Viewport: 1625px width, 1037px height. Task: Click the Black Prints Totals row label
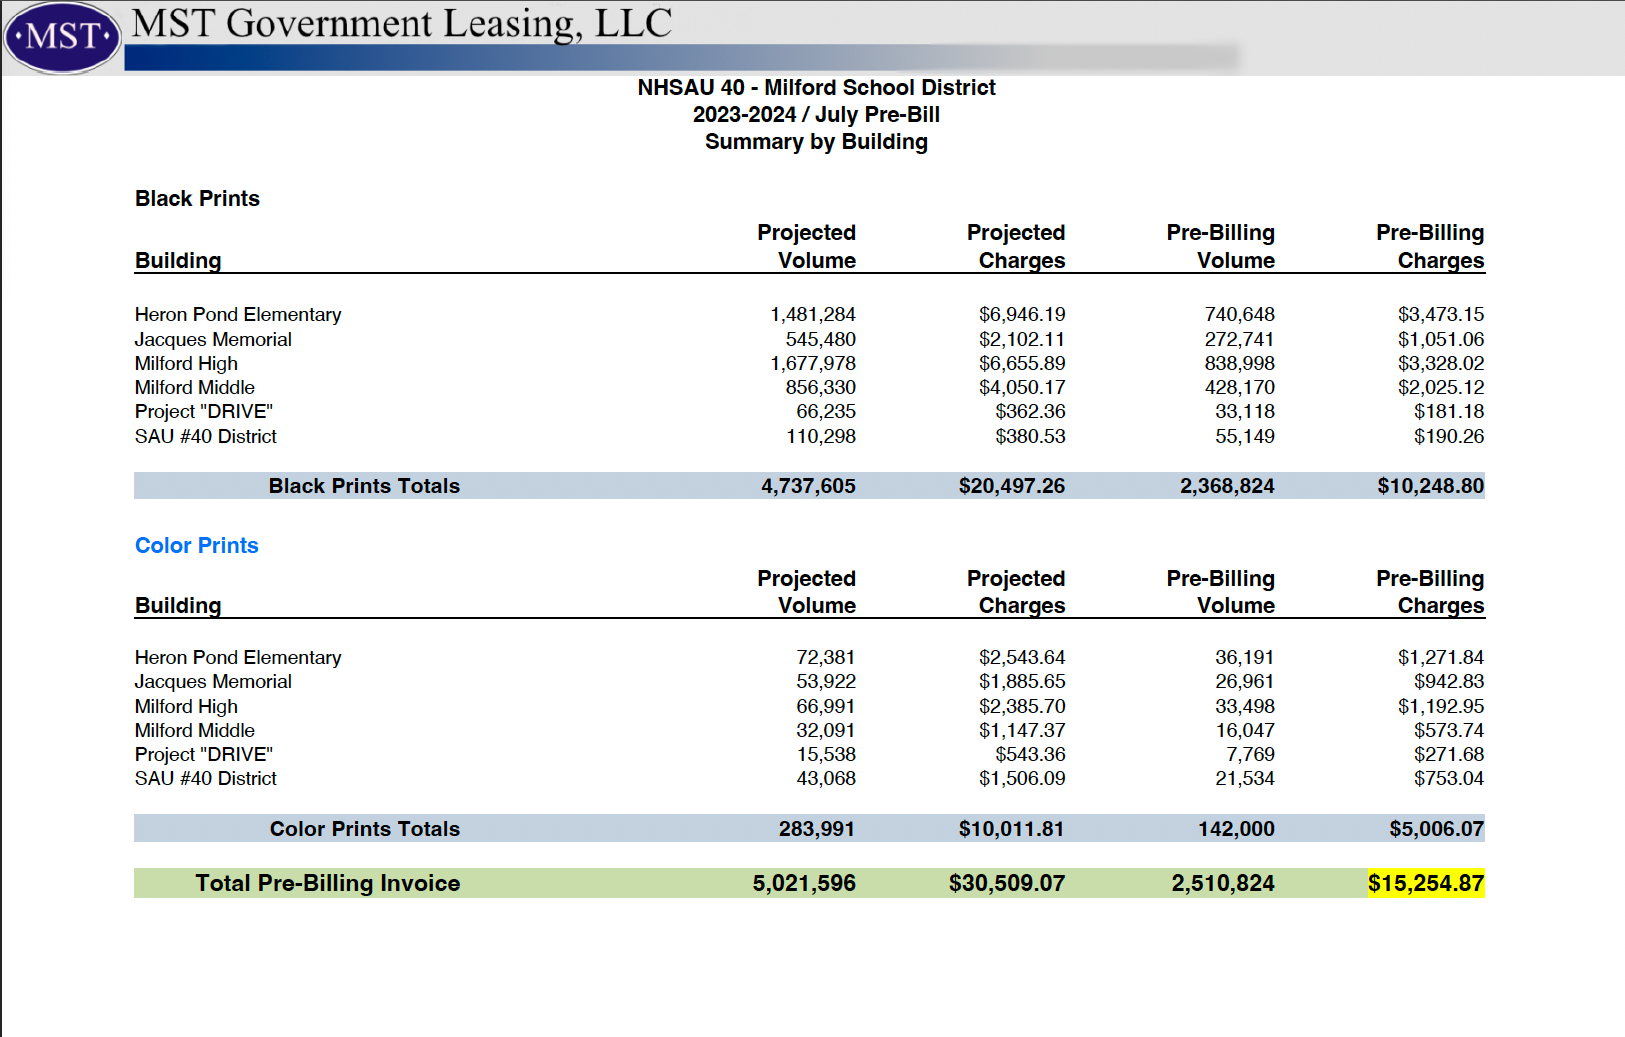364,487
